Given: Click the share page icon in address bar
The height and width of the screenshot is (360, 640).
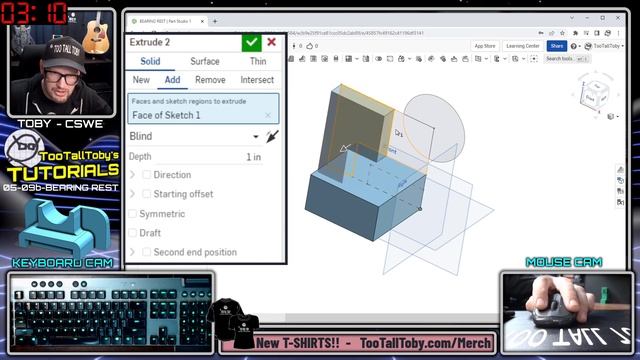Looking at the screenshot, I should coord(551,33).
